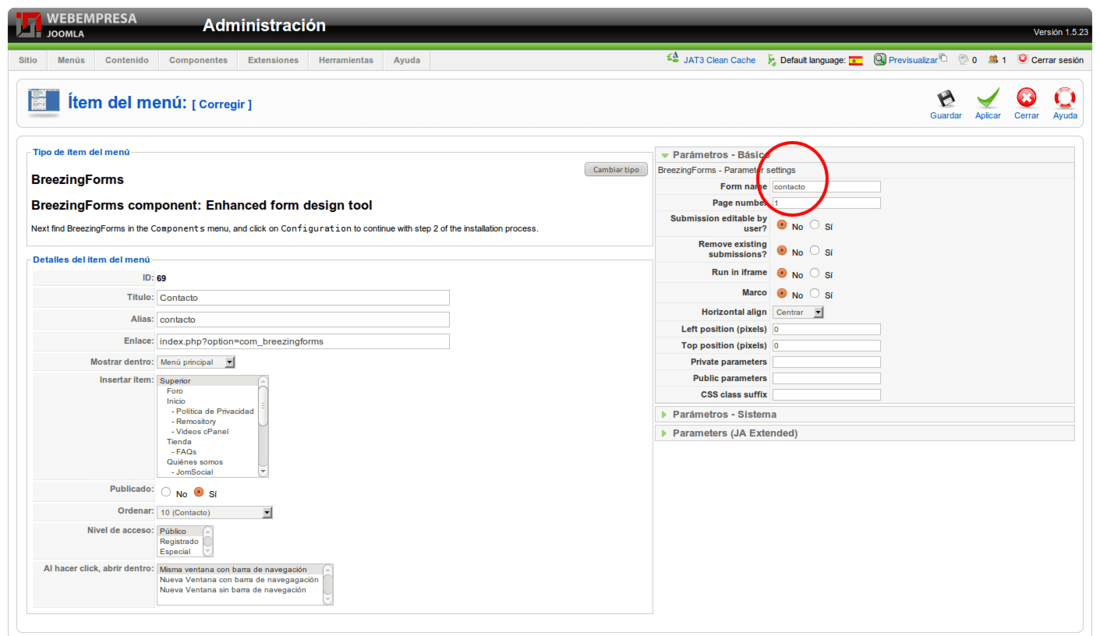
Task: Set Publicado to No
Action: (x=166, y=492)
